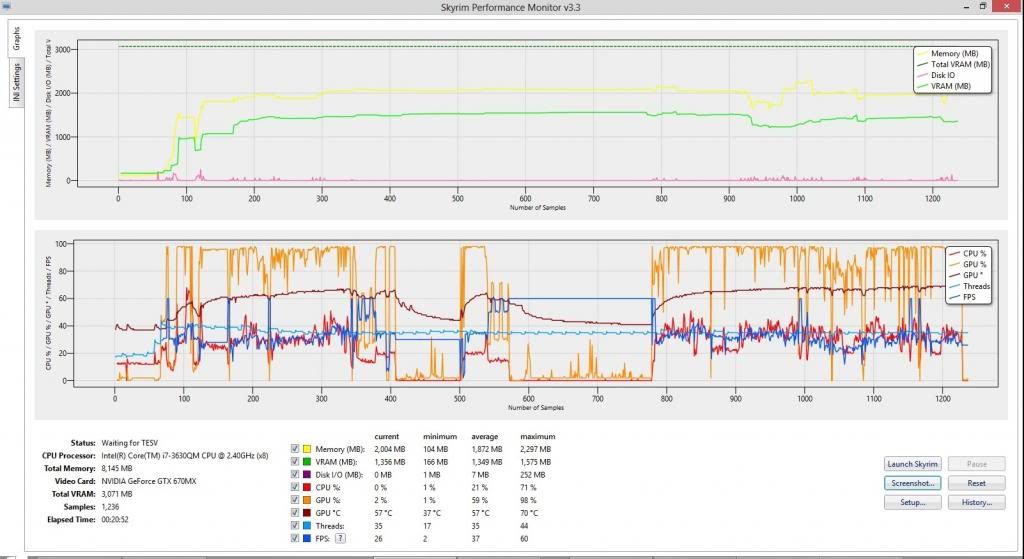The width and height of the screenshot is (1024, 559).
Task: Click Video Card value NVIDIA GeForce GTX 670MX
Action: tap(149, 481)
